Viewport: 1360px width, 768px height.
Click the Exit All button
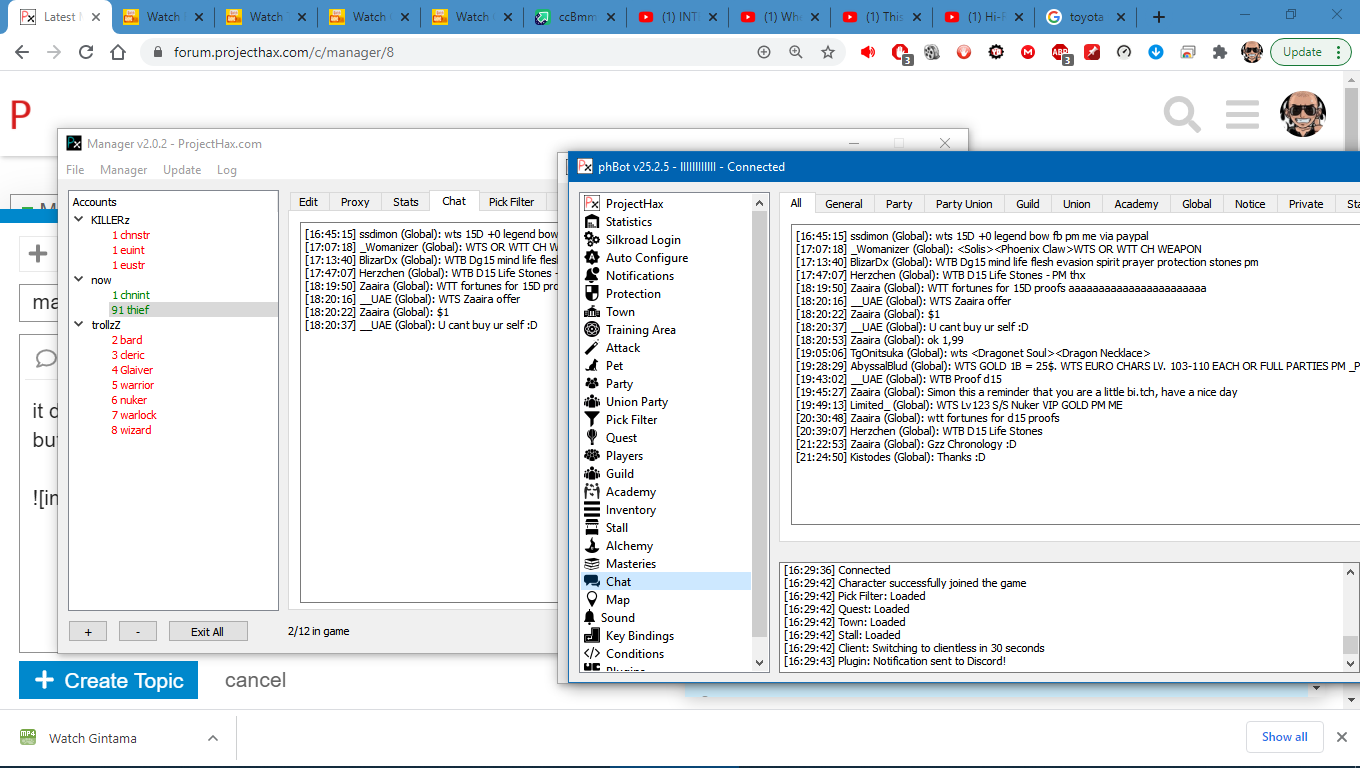click(207, 632)
